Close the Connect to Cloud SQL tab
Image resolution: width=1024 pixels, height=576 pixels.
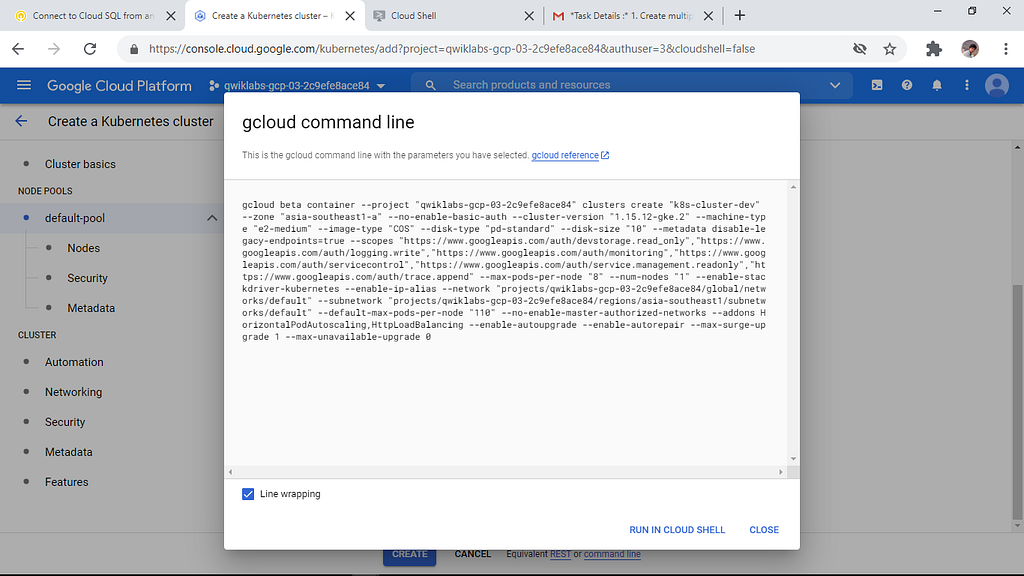tap(170, 16)
